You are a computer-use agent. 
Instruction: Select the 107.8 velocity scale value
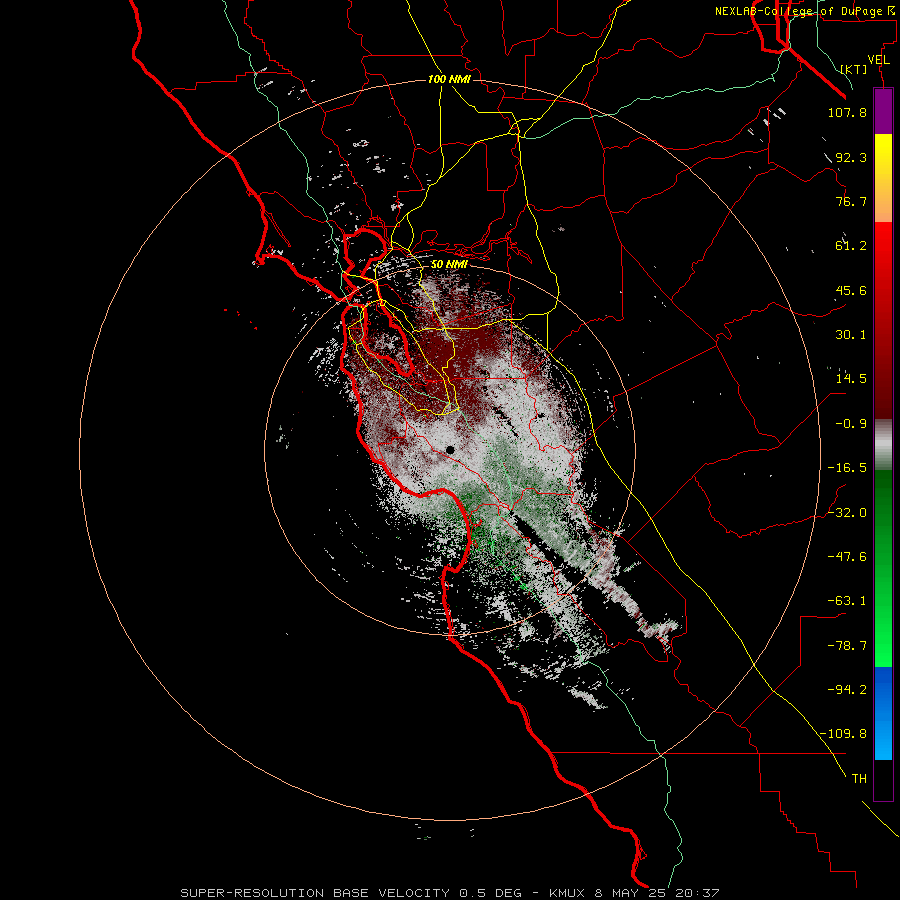[847, 112]
